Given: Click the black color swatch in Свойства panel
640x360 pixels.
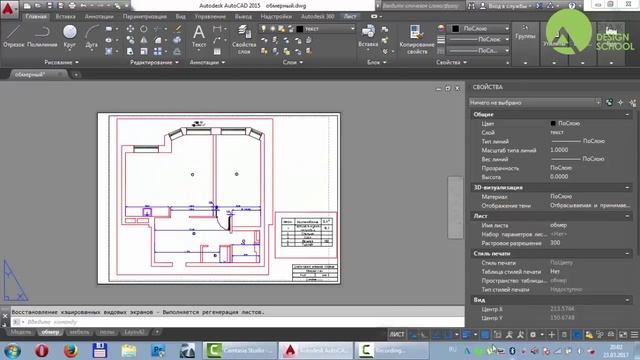Looking at the screenshot, I should [456, 29].
